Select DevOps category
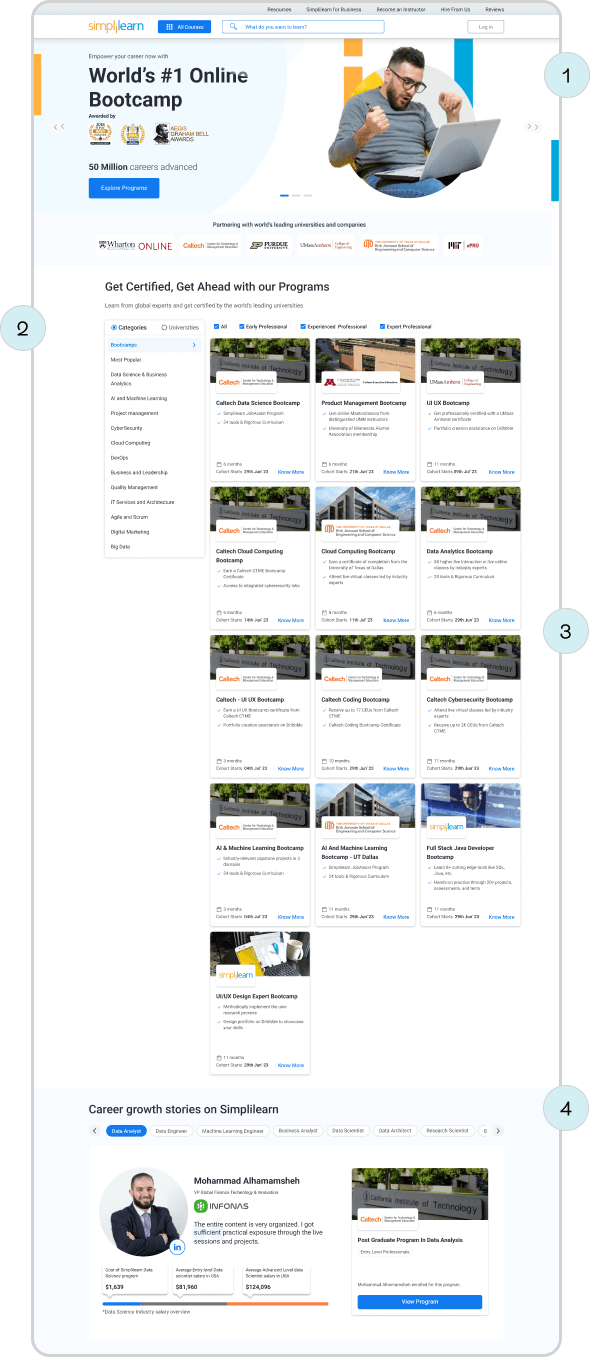This screenshot has width=590, height=1357. [x=119, y=457]
